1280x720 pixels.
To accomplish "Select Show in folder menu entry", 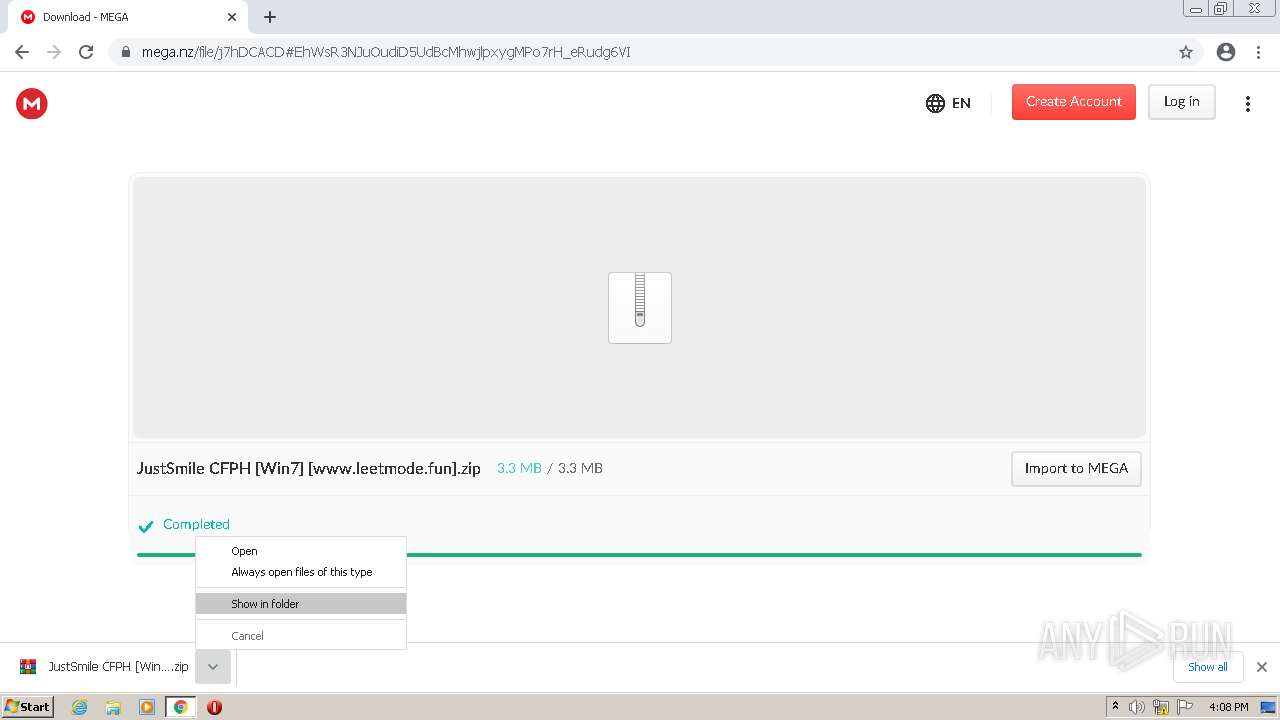I will tap(301, 604).
